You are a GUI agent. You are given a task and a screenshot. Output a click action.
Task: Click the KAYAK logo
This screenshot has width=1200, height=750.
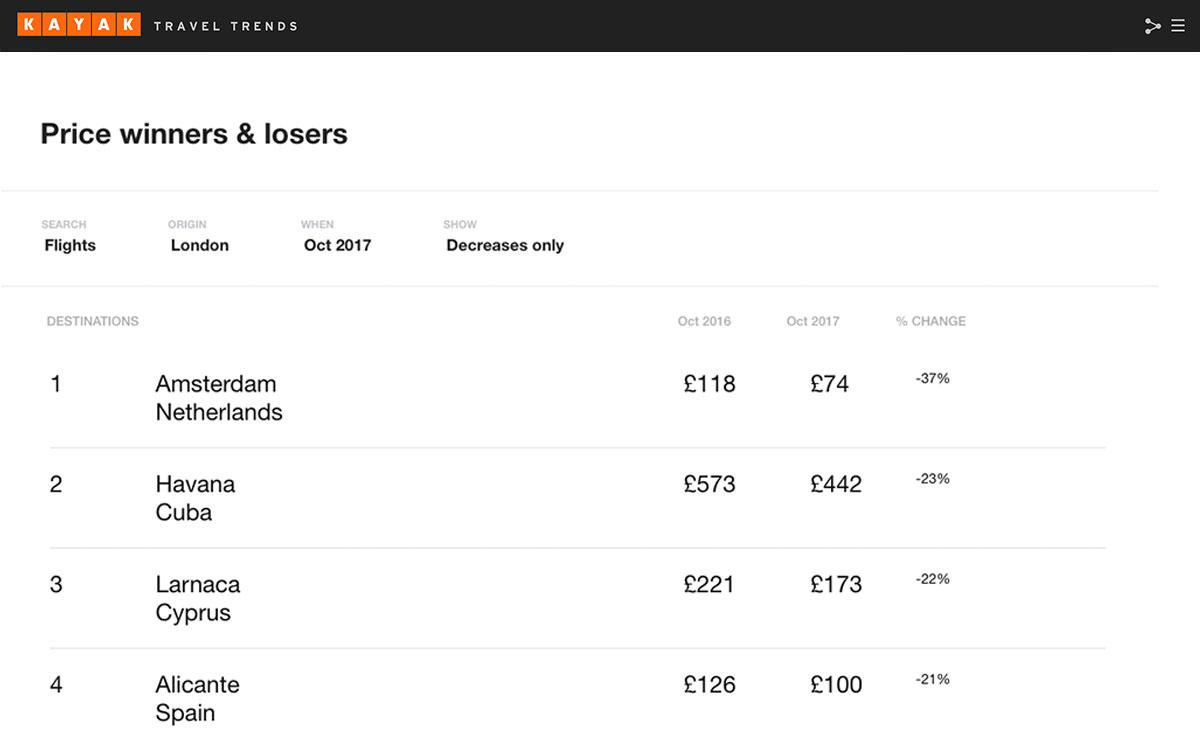click(x=79, y=26)
